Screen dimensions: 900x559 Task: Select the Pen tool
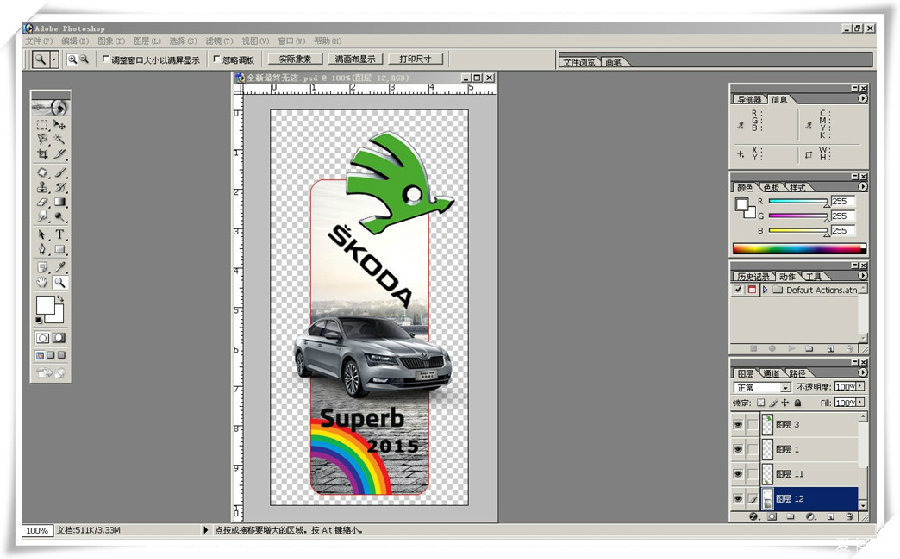point(42,250)
